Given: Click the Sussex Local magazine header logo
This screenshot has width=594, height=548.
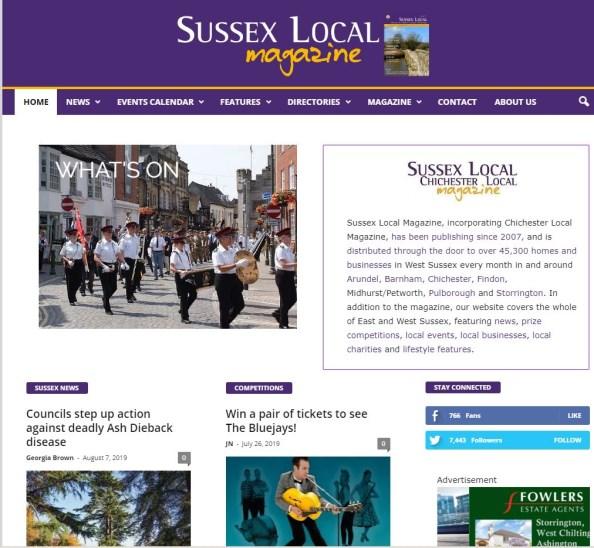Looking at the screenshot, I should coord(278,45).
